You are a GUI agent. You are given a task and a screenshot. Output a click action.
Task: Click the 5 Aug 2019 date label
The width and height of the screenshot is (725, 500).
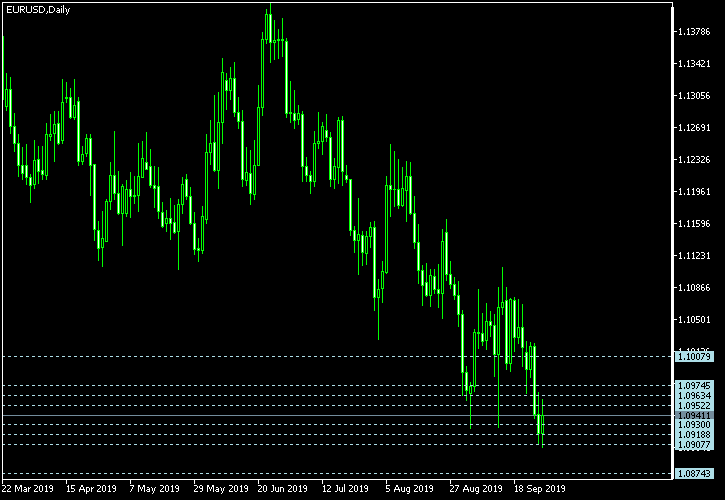[x=410, y=488]
